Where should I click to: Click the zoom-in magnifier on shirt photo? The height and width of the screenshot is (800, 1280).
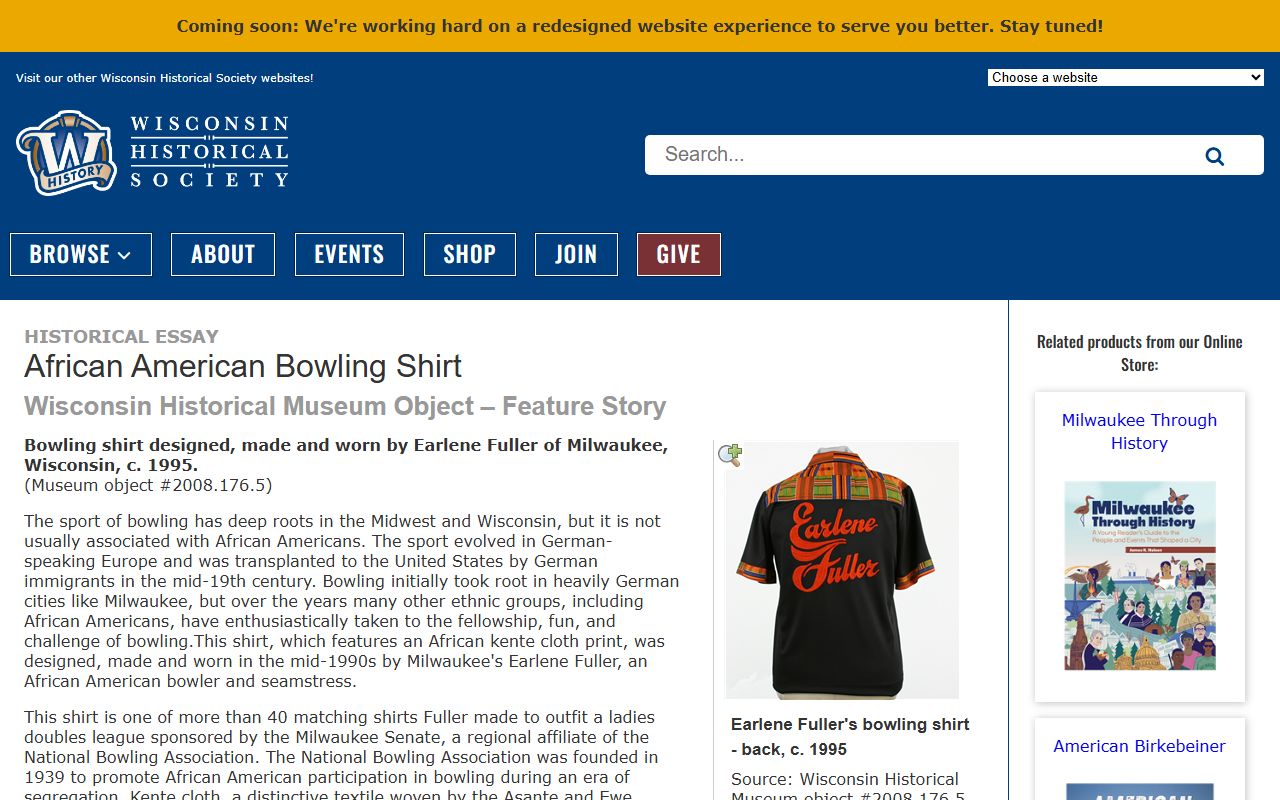tap(730, 456)
